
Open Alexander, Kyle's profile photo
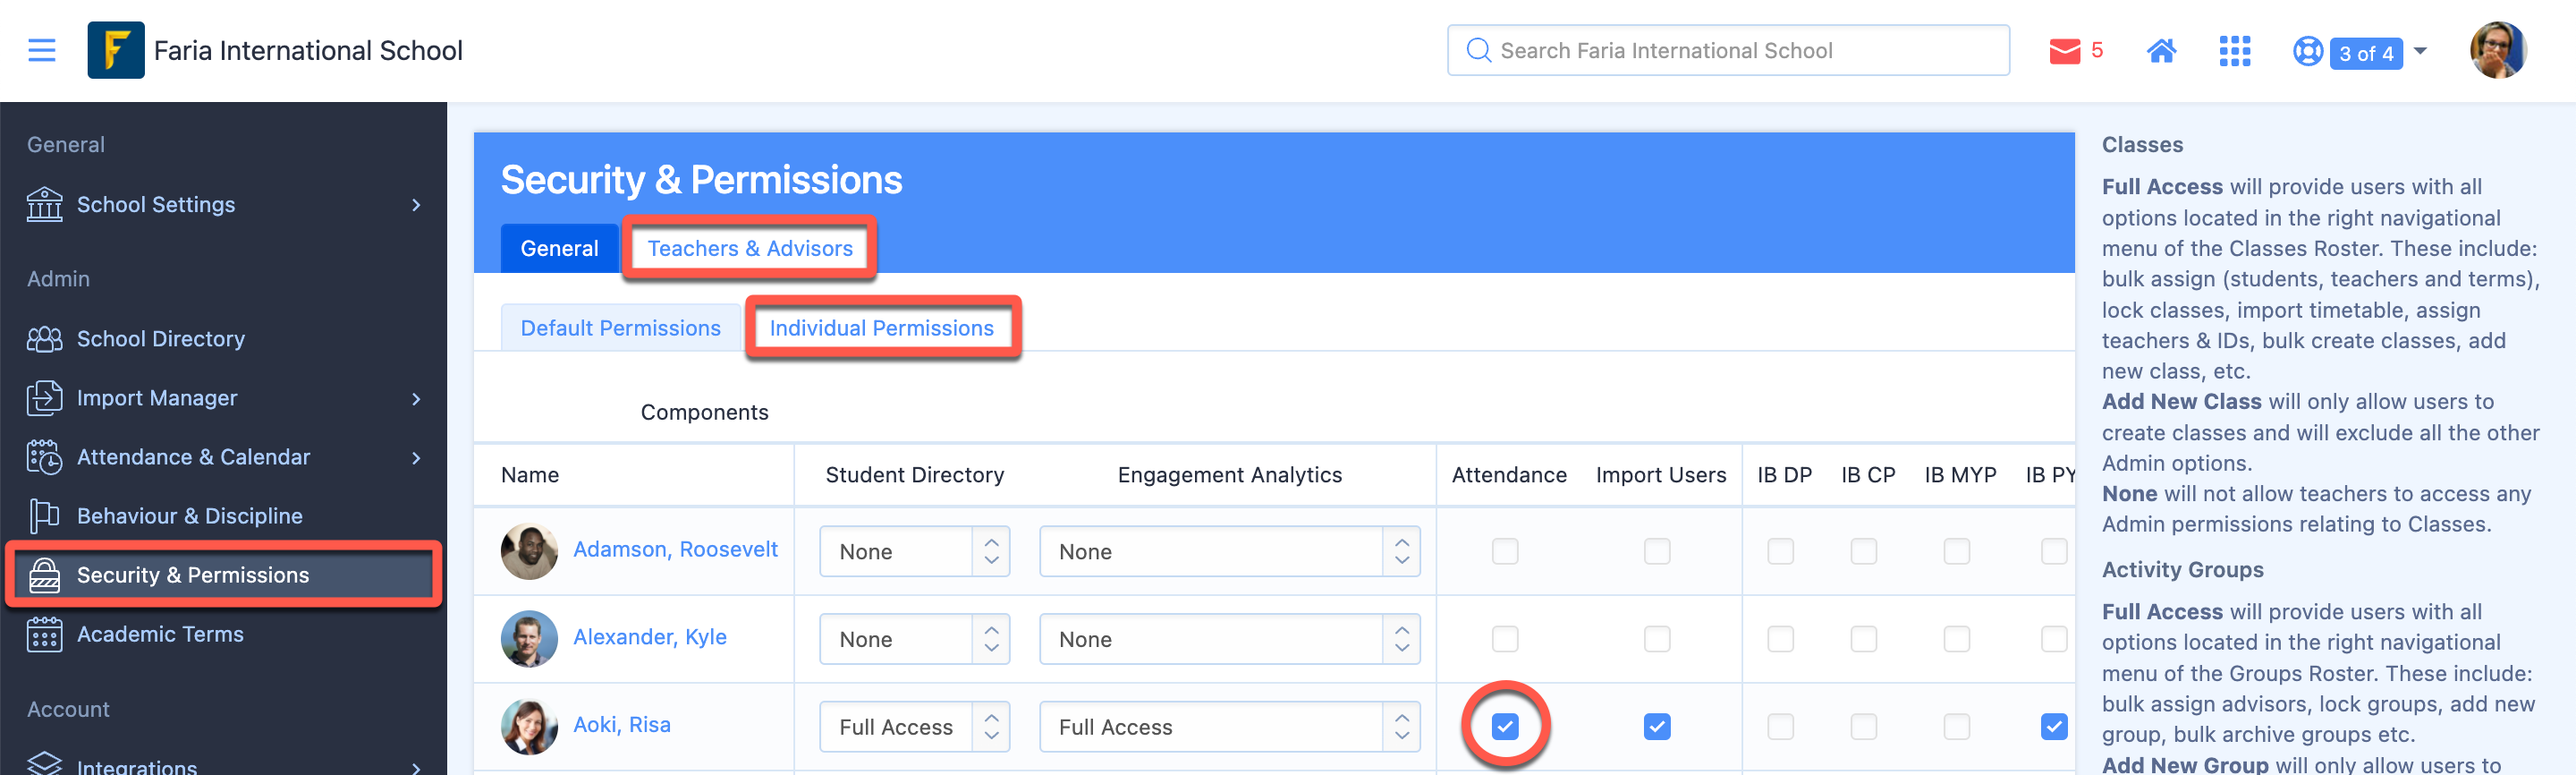pos(529,639)
